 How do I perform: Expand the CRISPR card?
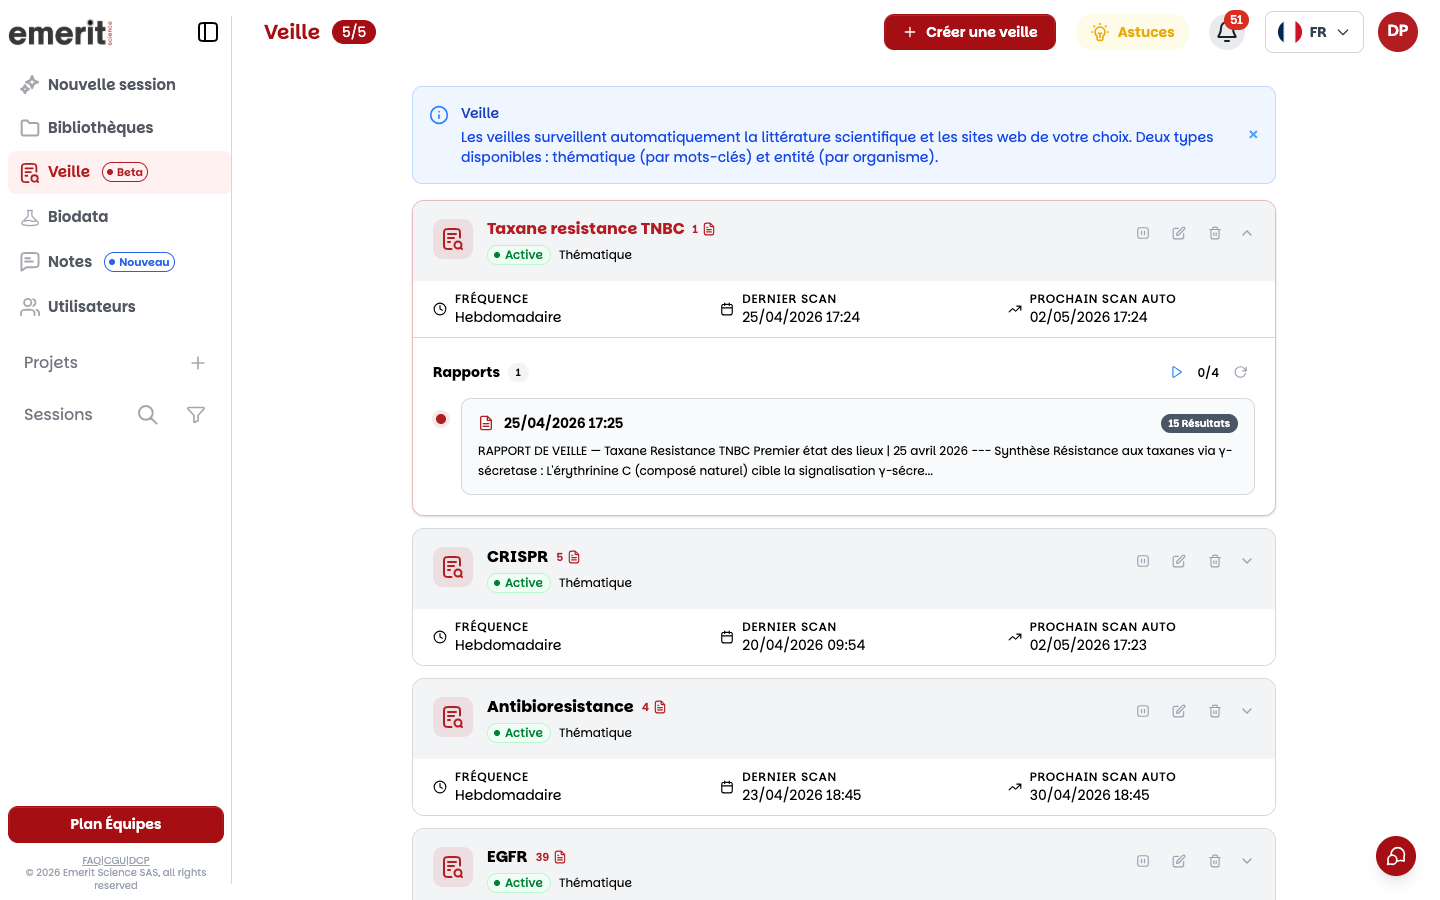(1247, 561)
